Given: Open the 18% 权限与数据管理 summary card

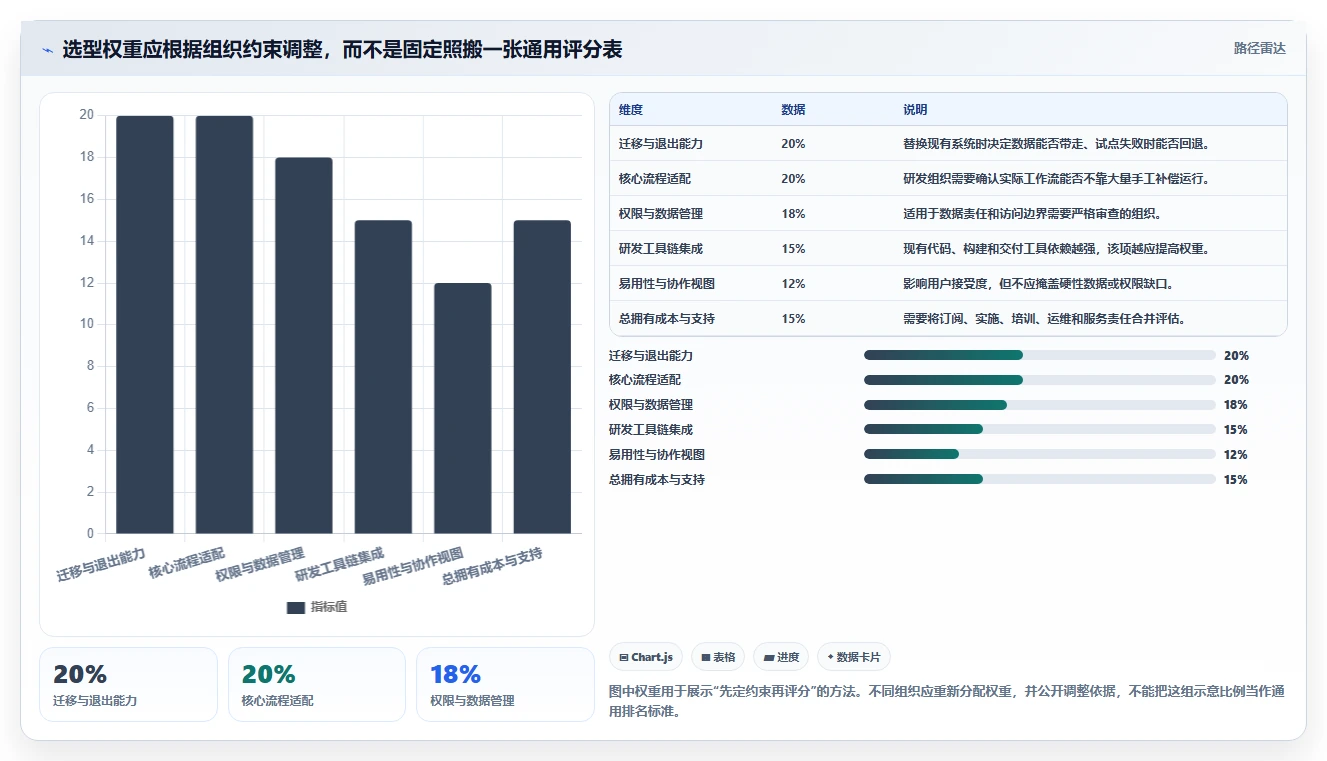Looking at the screenshot, I should [505, 684].
